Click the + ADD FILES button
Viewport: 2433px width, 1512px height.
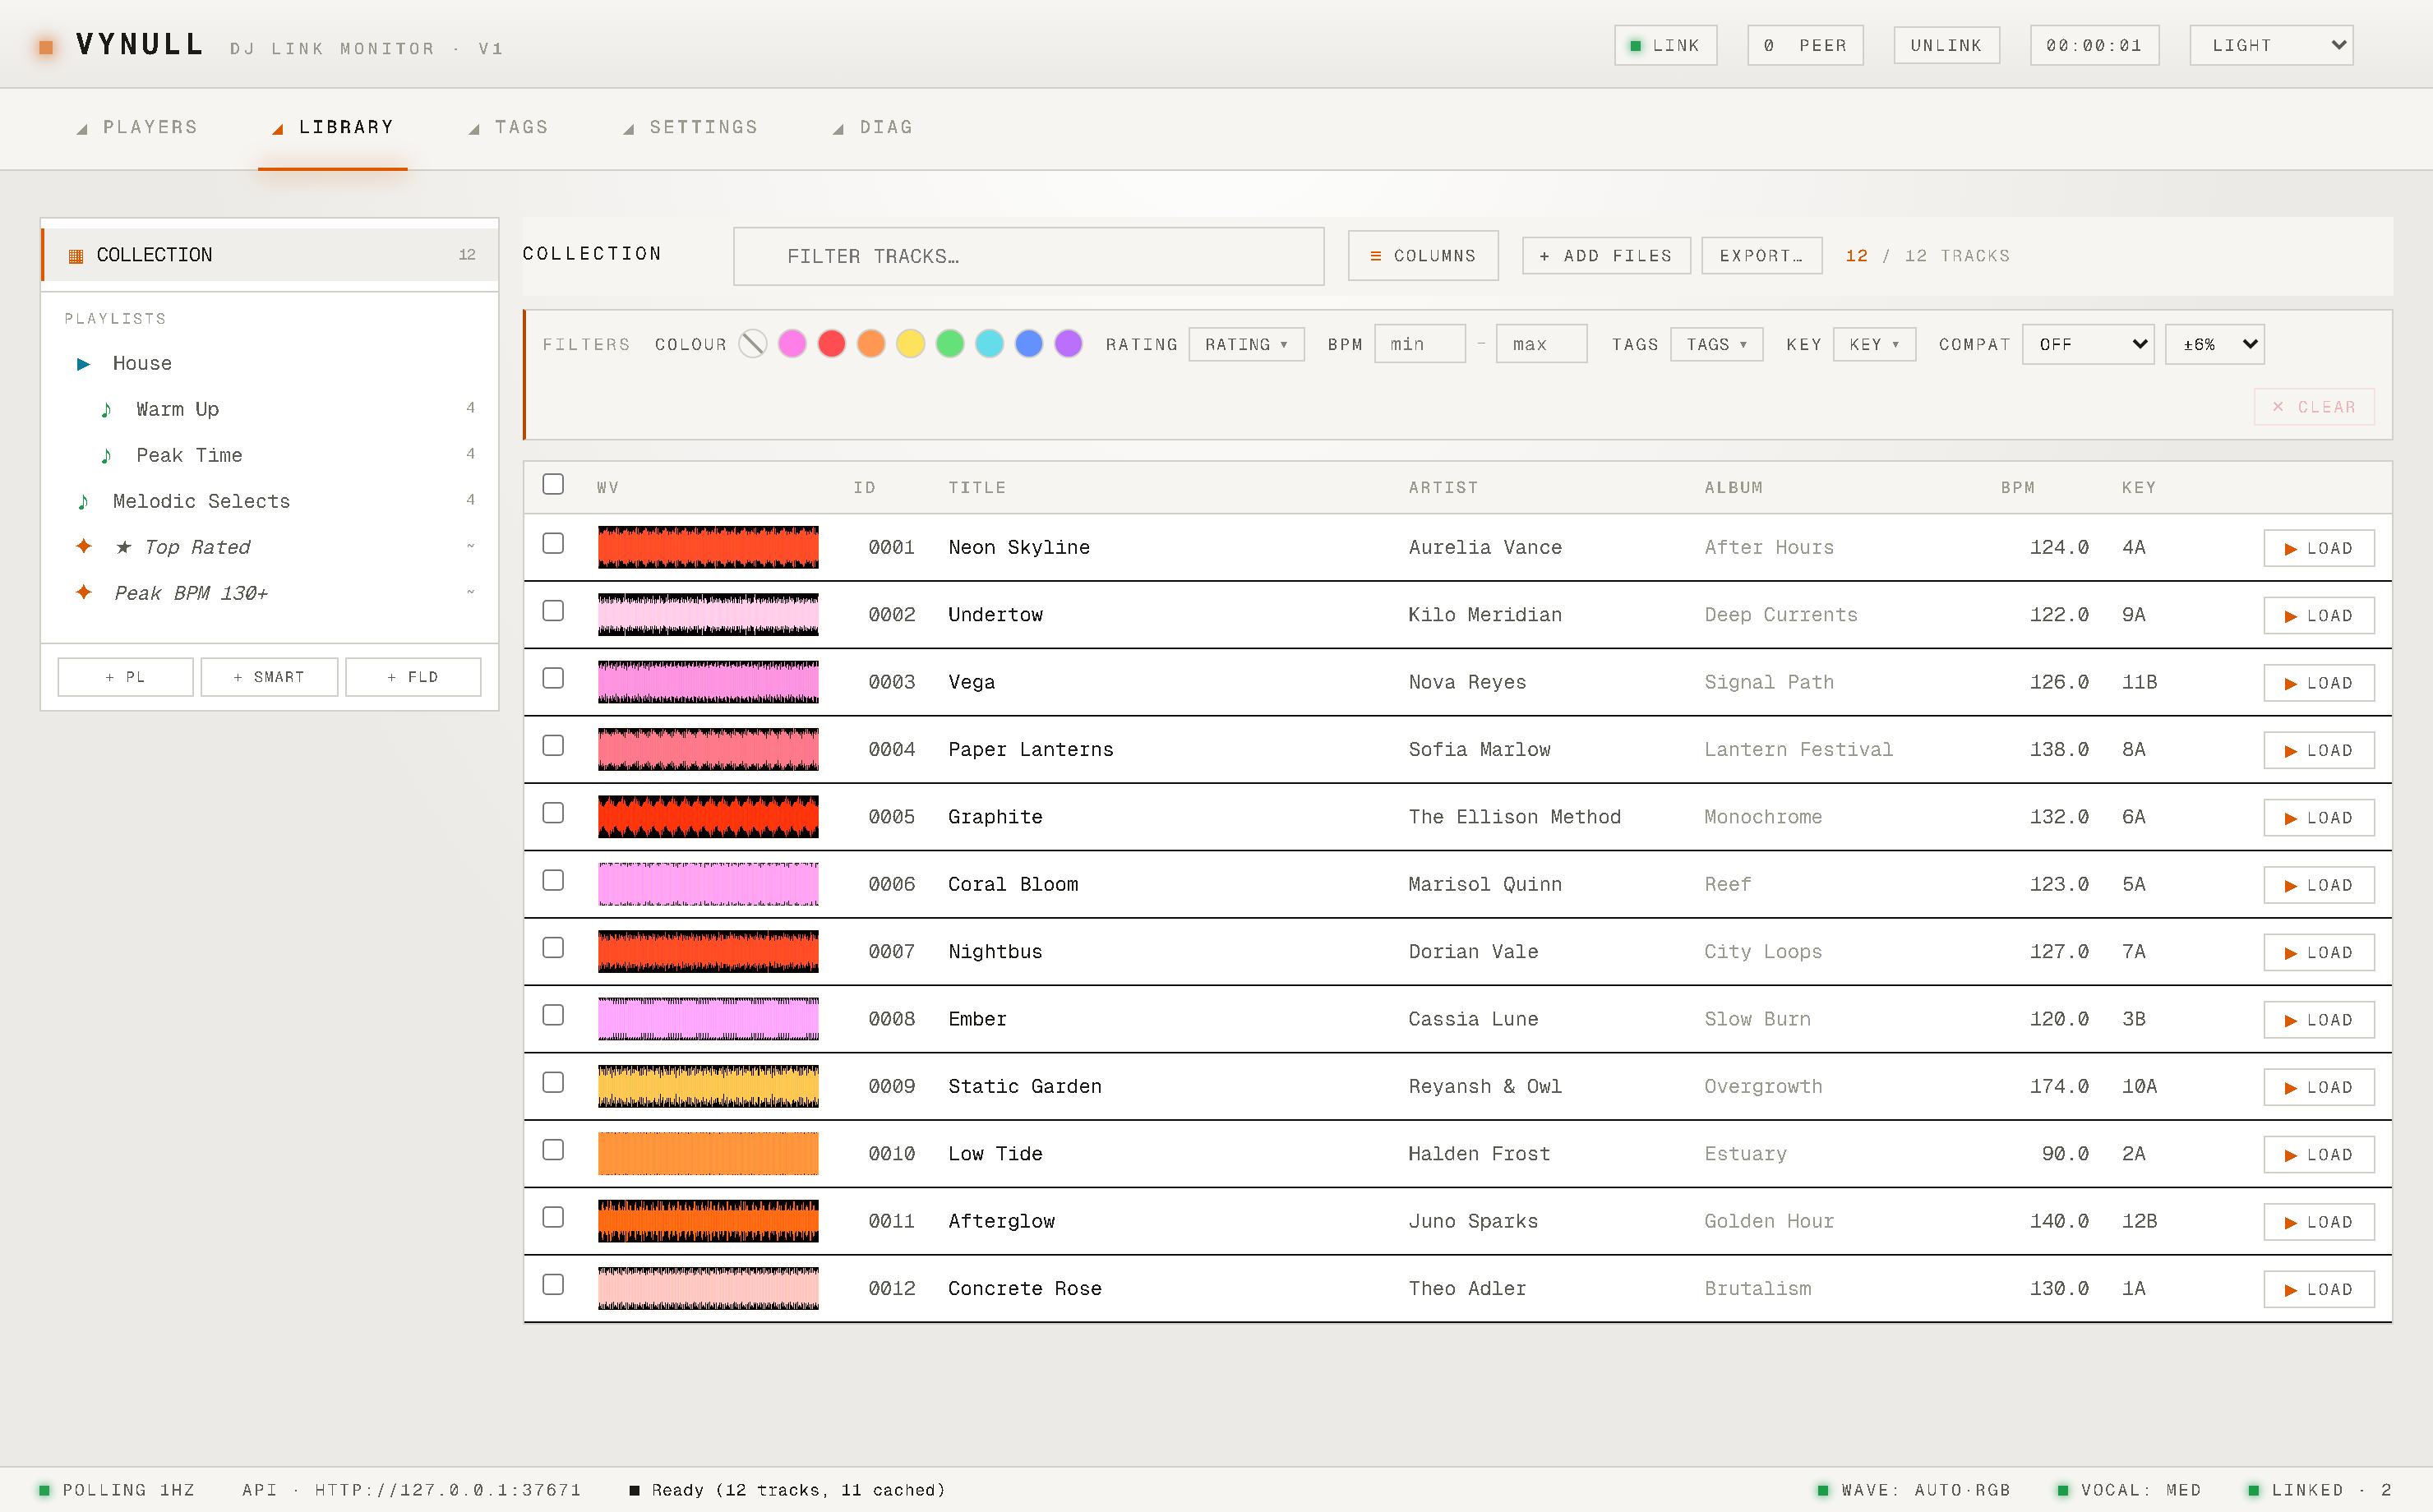coord(1606,256)
